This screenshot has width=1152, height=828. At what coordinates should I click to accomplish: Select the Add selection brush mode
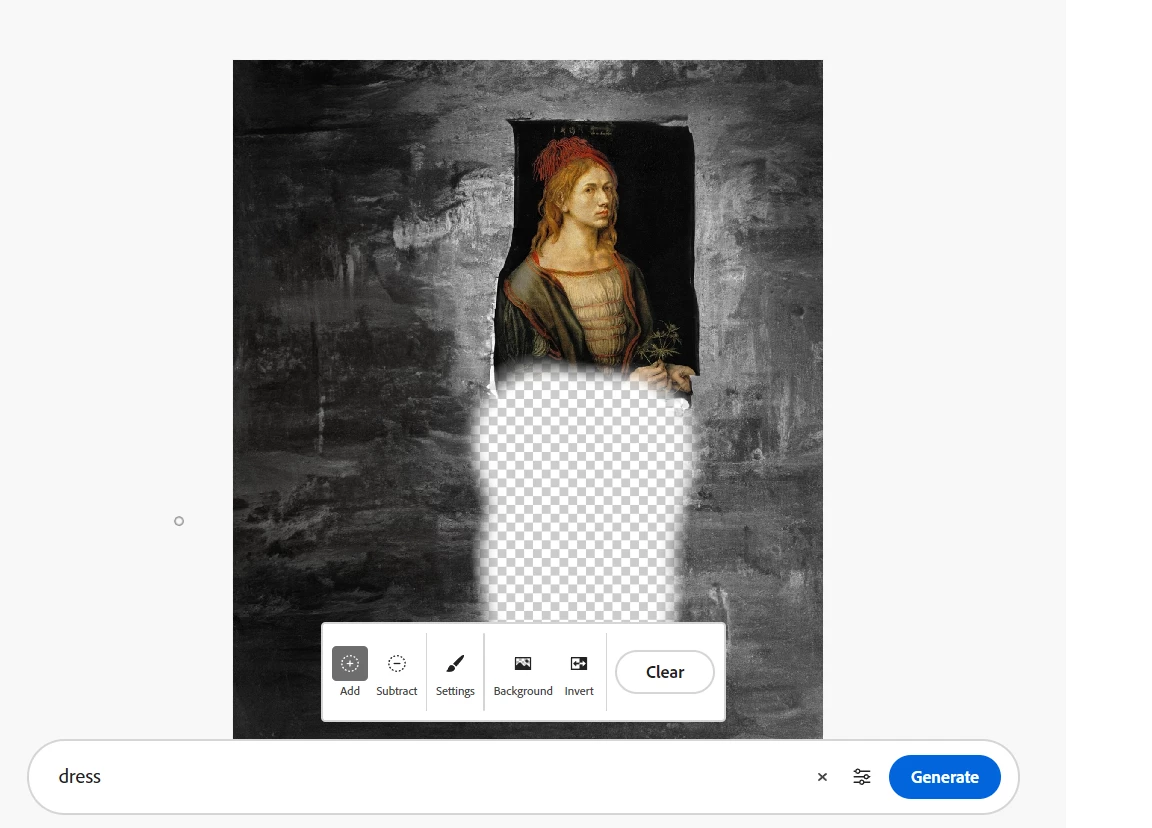(x=350, y=672)
